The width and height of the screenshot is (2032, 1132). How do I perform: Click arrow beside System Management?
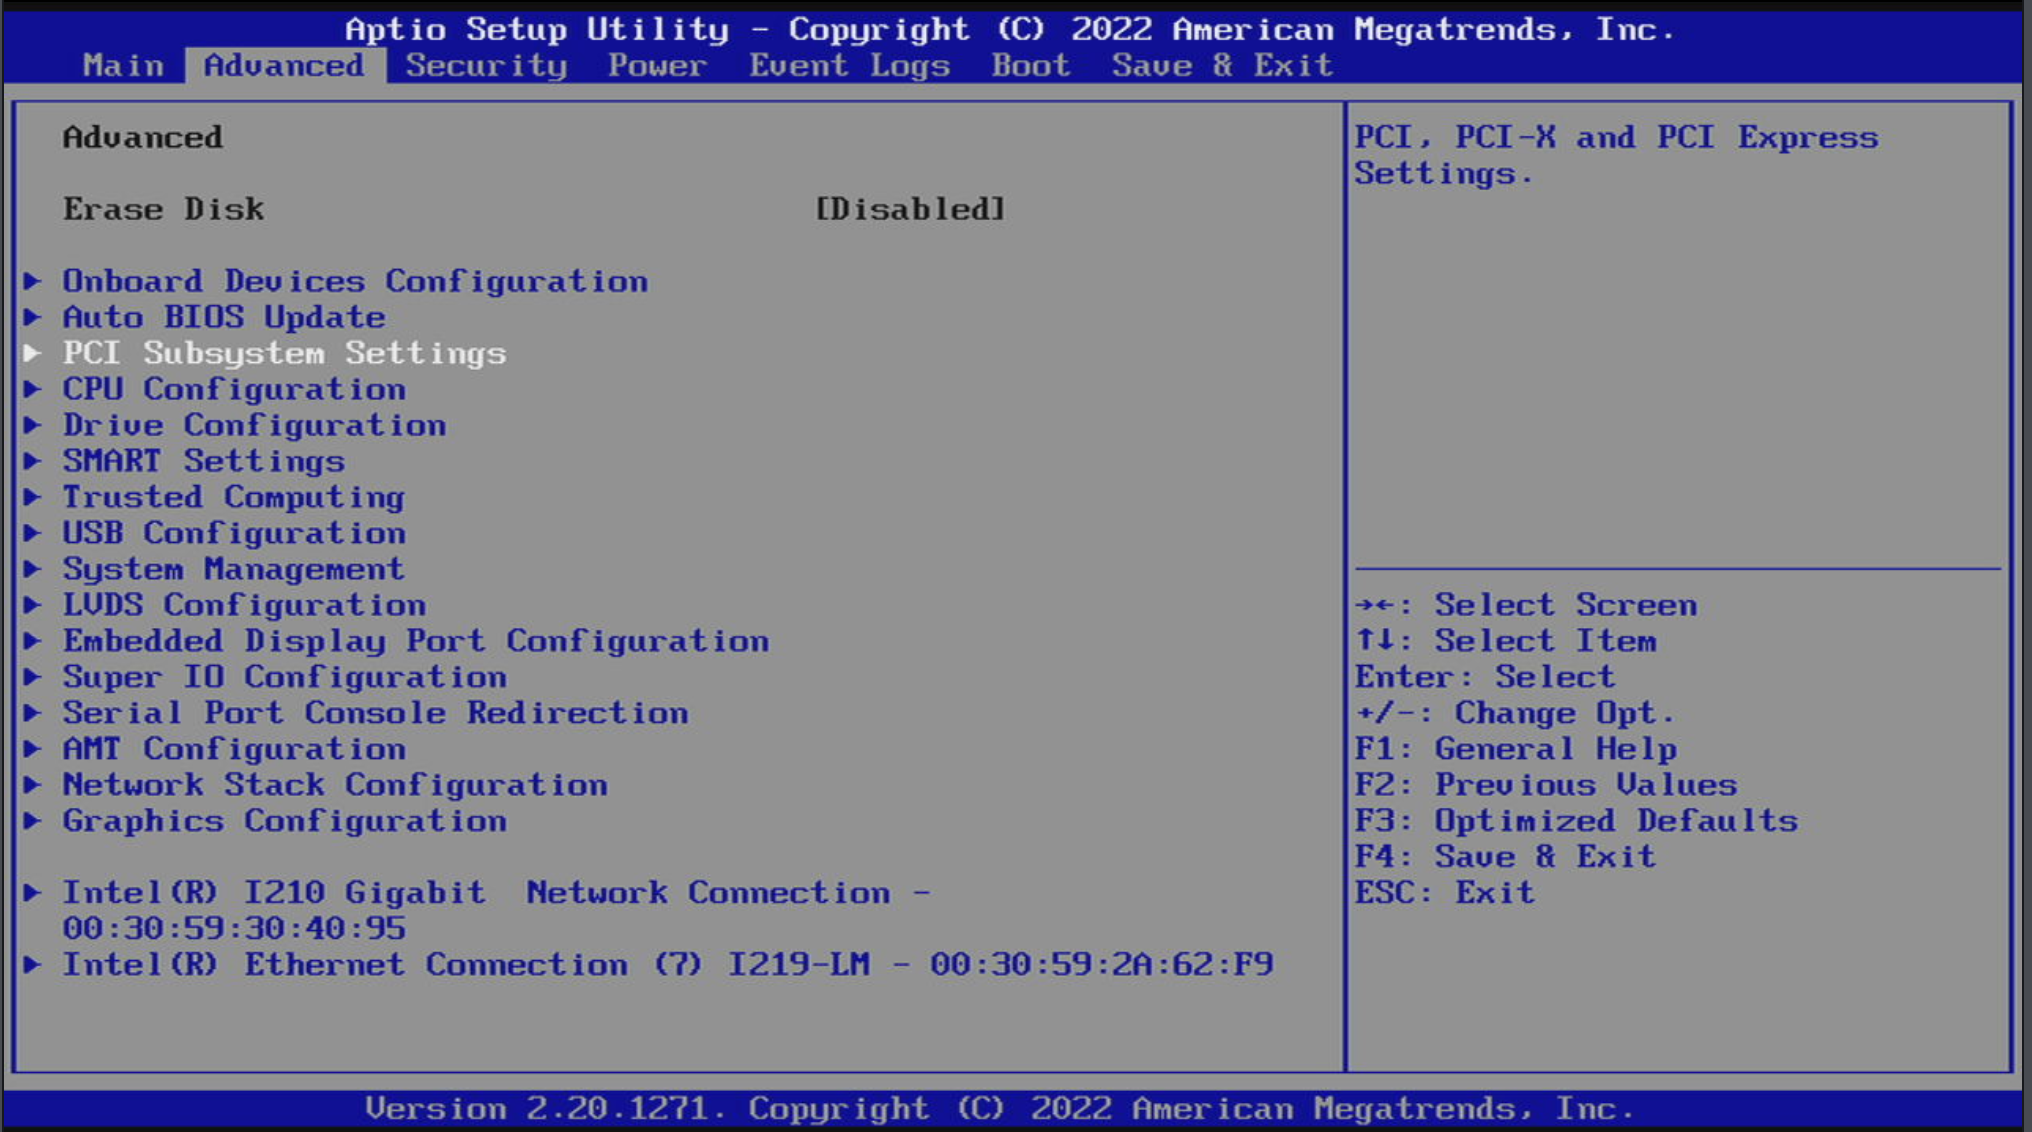[x=33, y=569]
